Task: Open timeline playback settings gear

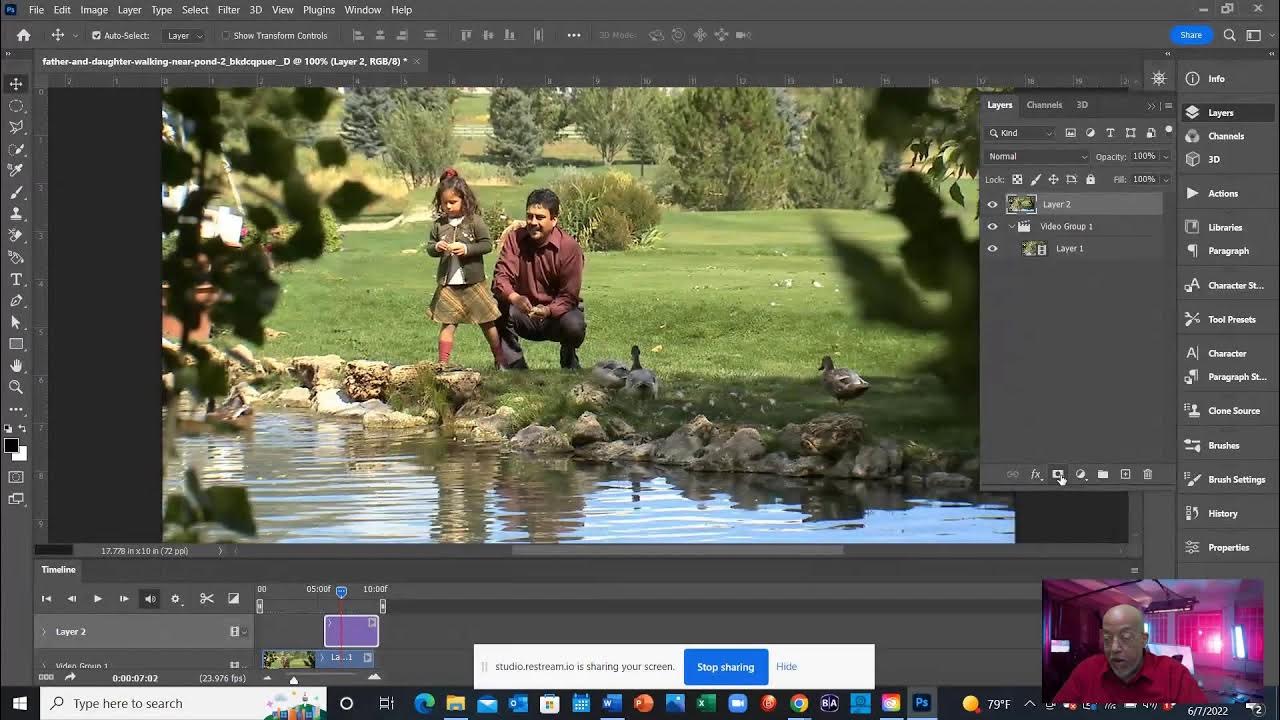Action: (x=176, y=599)
